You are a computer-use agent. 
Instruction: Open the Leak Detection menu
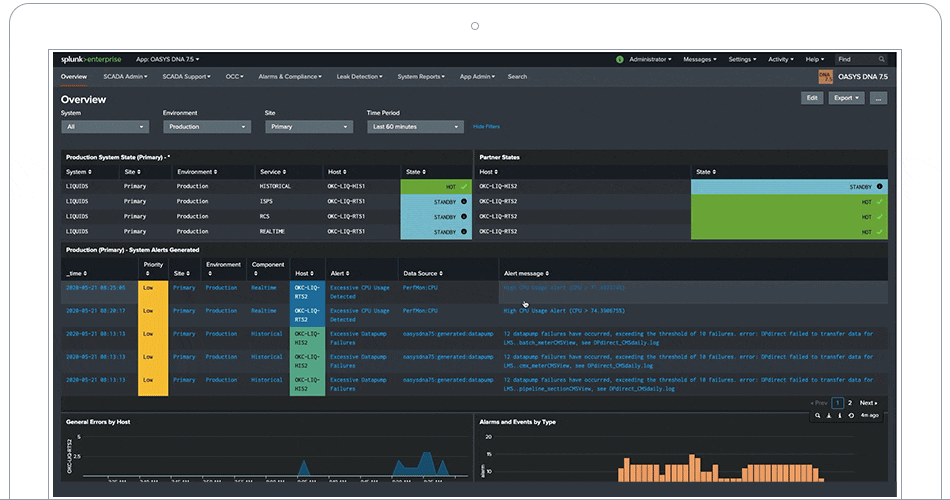point(359,77)
